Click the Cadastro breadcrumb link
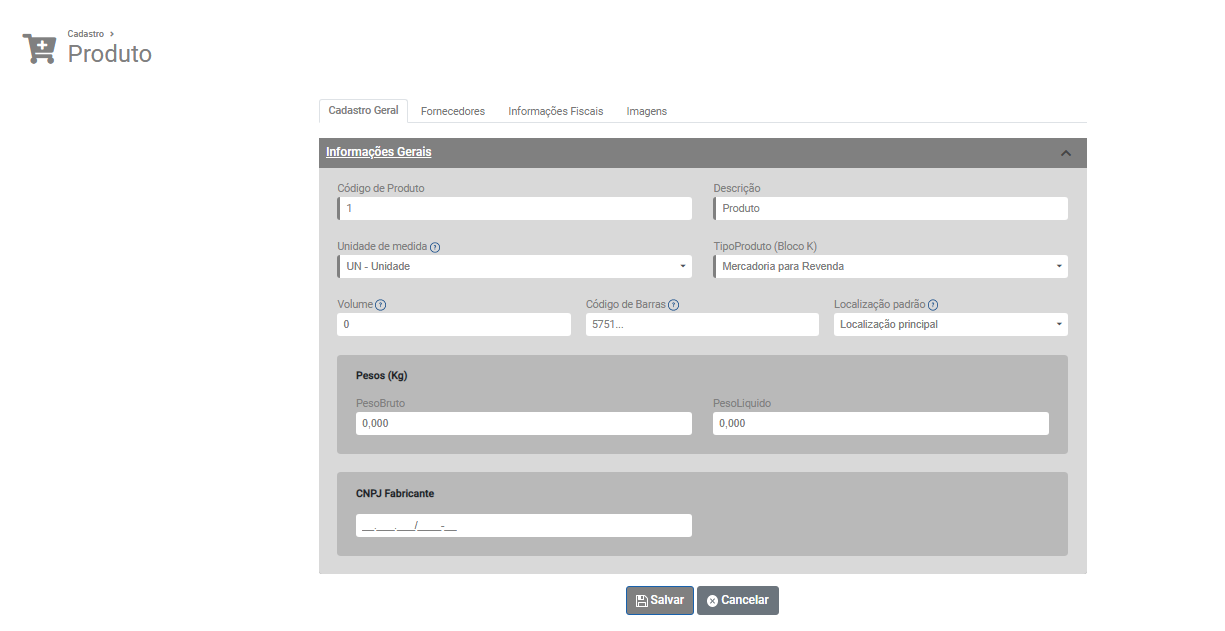The height and width of the screenshot is (631, 1225). 85,34
